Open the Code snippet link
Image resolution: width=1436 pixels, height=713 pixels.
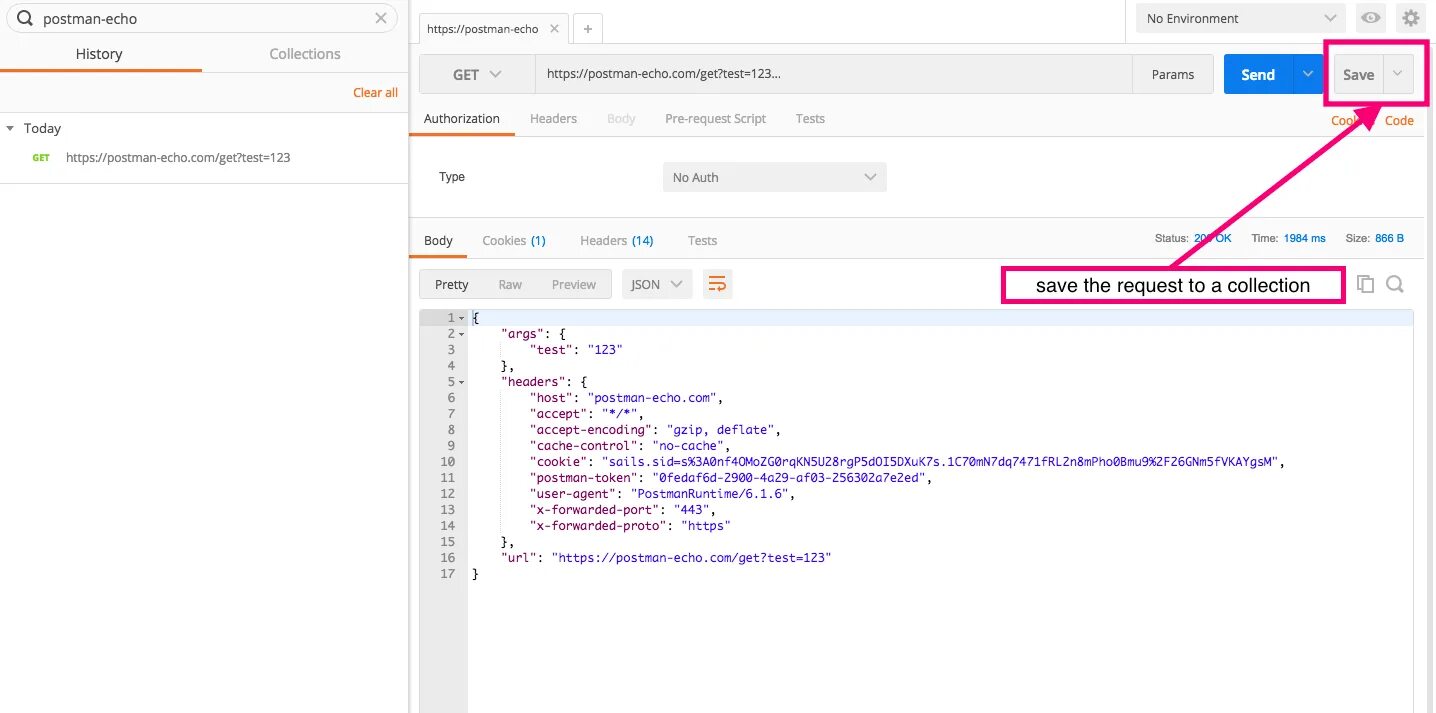(x=1399, y=120)
